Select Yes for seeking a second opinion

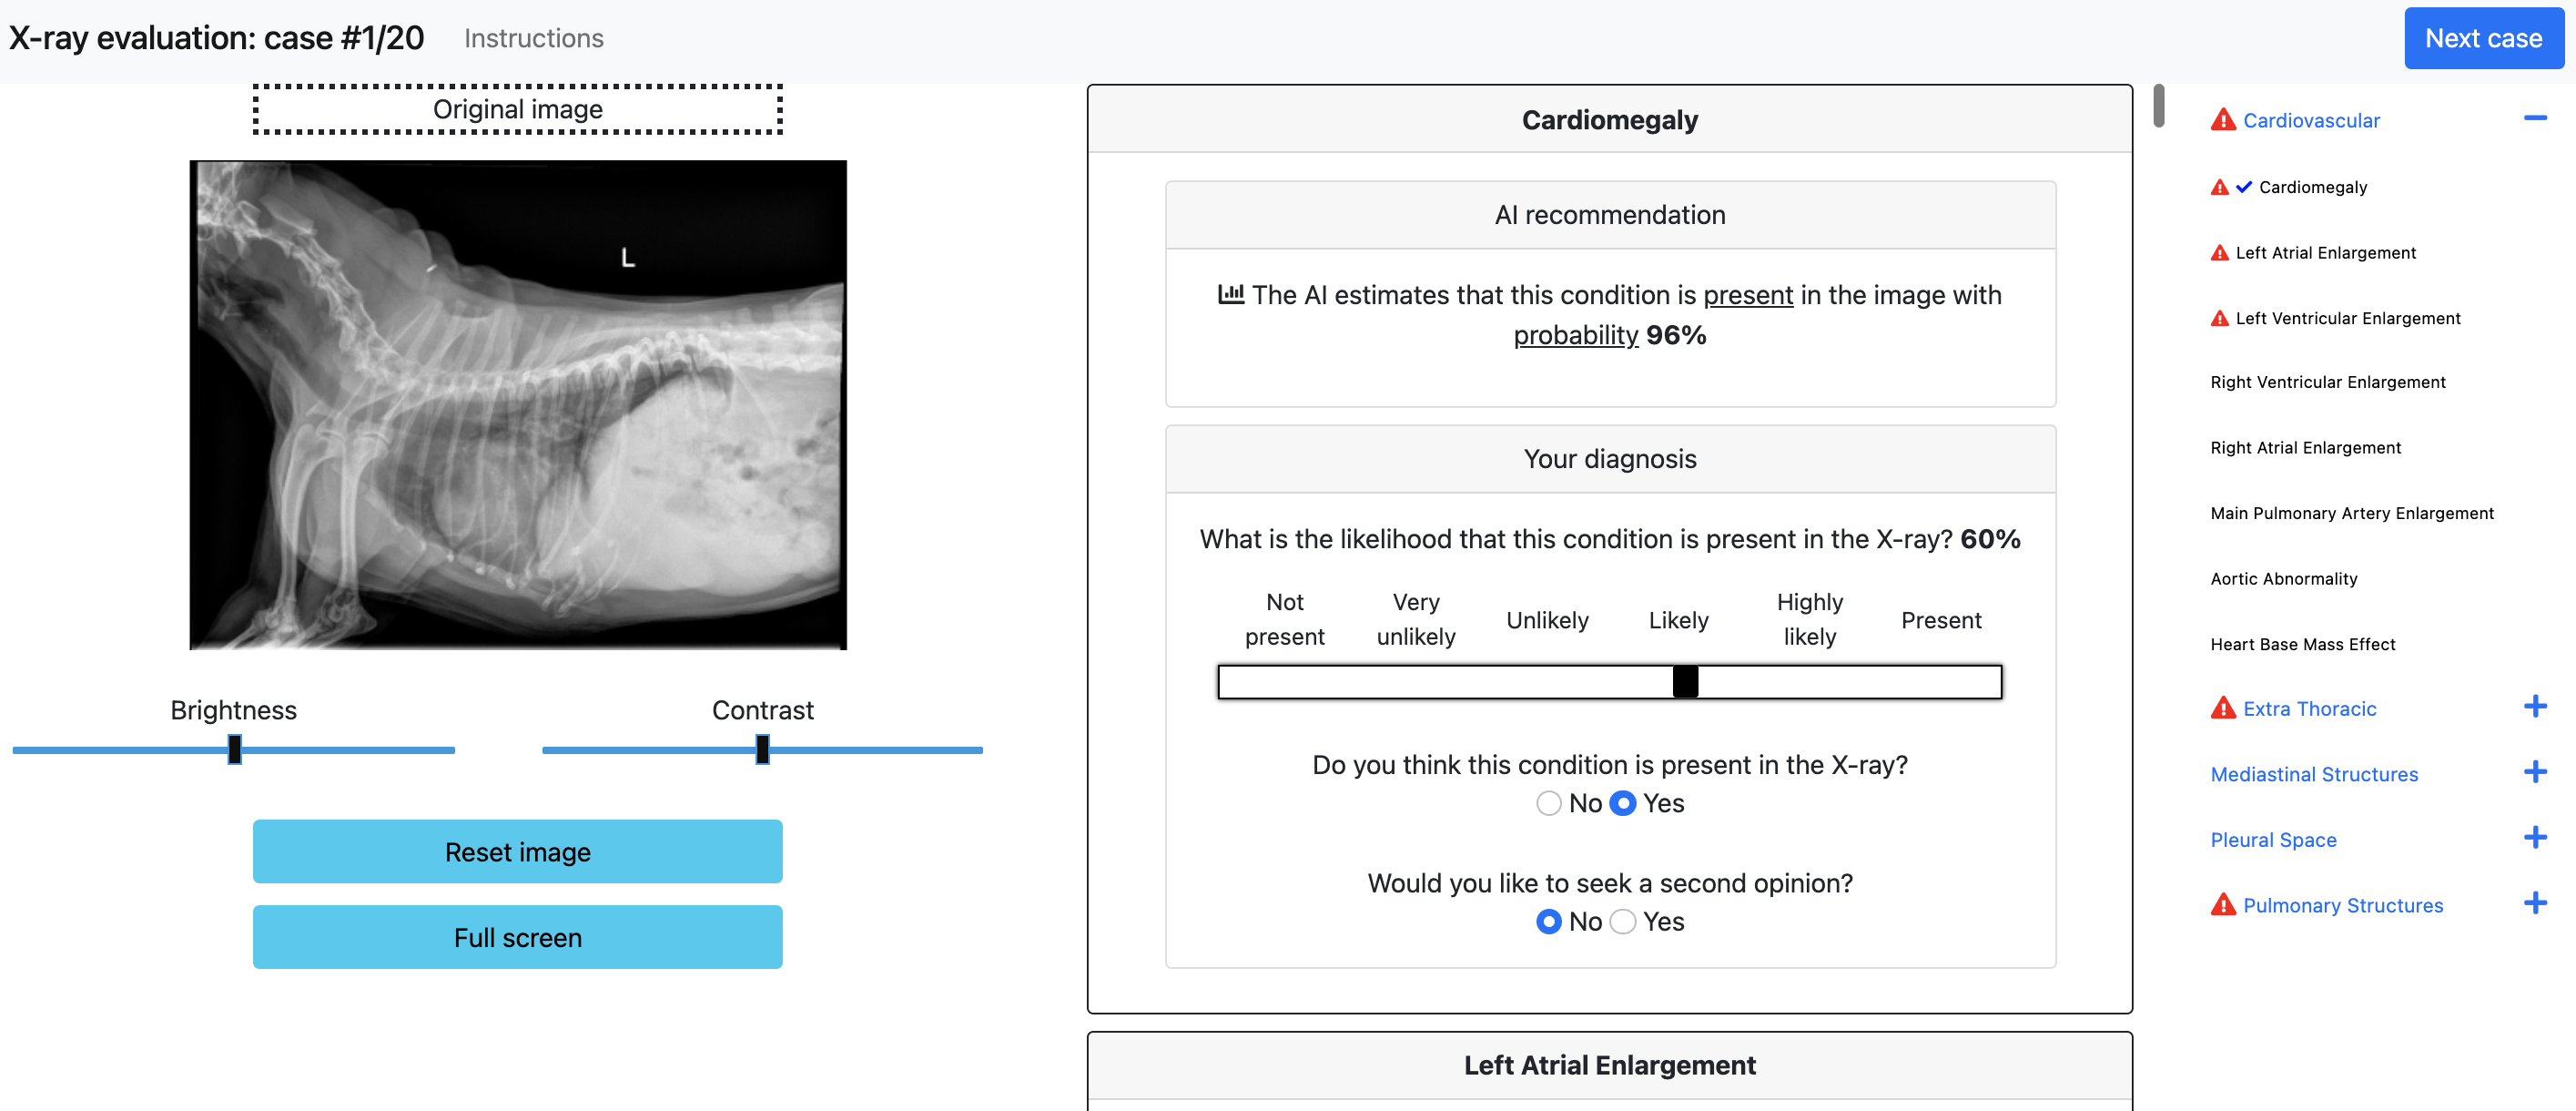1623,921
